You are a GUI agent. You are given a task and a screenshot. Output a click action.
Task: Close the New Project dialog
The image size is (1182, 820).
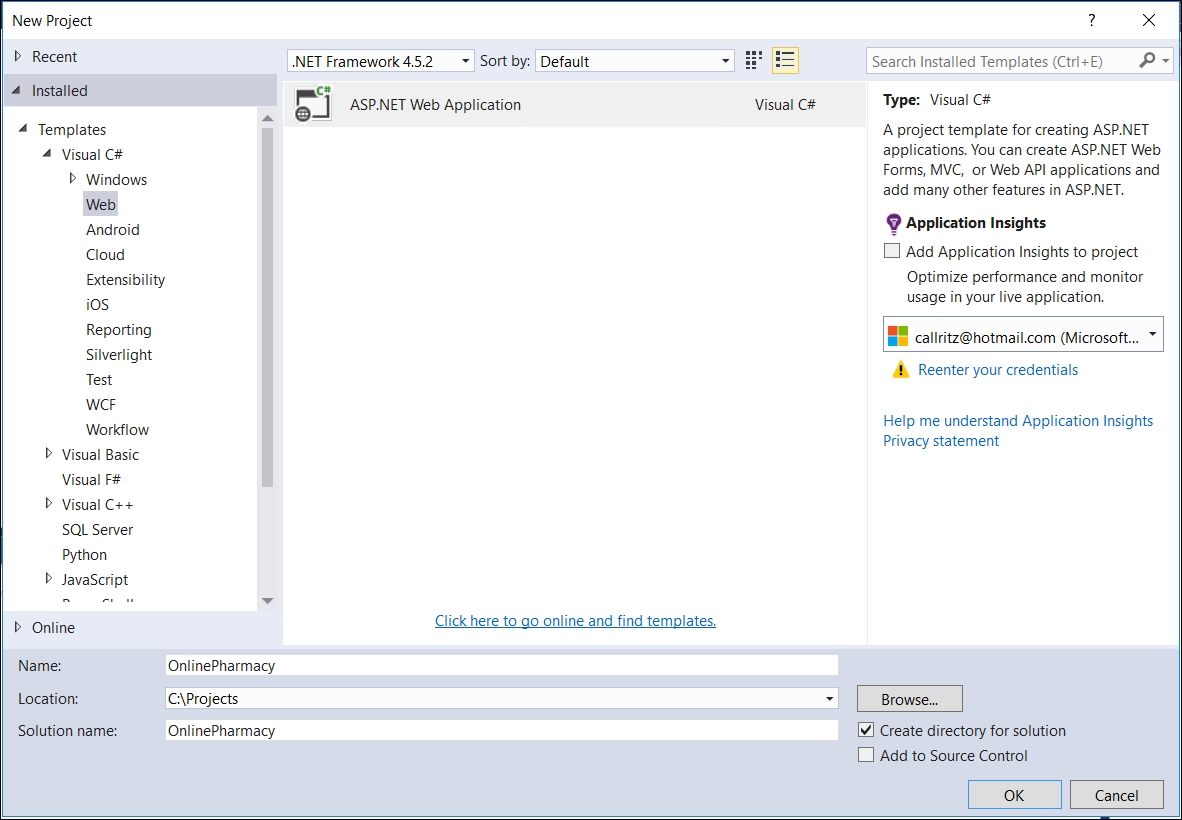click(x=1149, y=20)
